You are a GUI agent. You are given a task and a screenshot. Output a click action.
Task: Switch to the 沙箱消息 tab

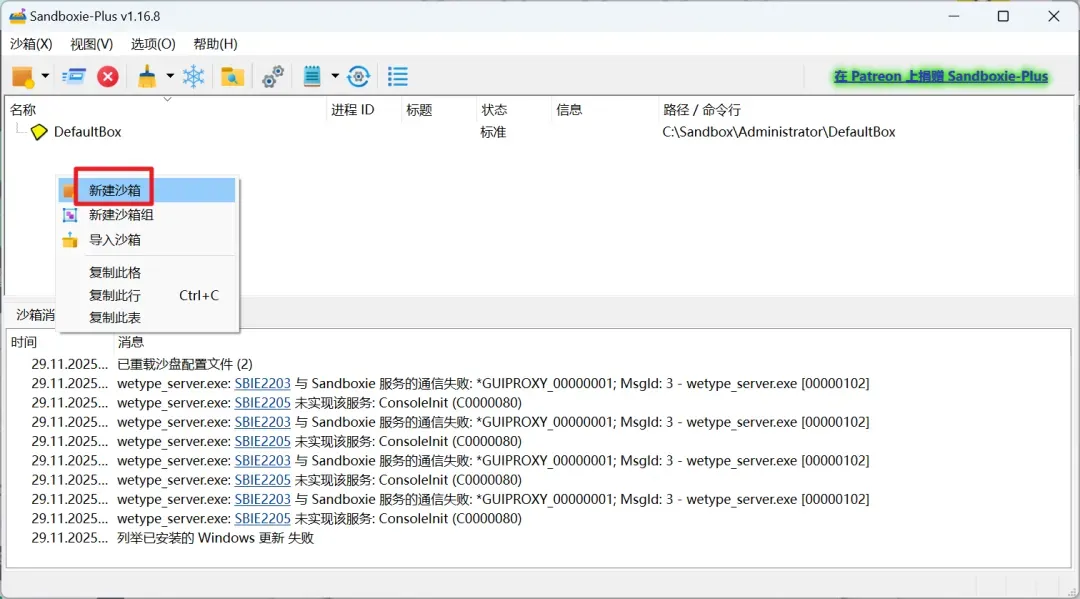point(34,315)
